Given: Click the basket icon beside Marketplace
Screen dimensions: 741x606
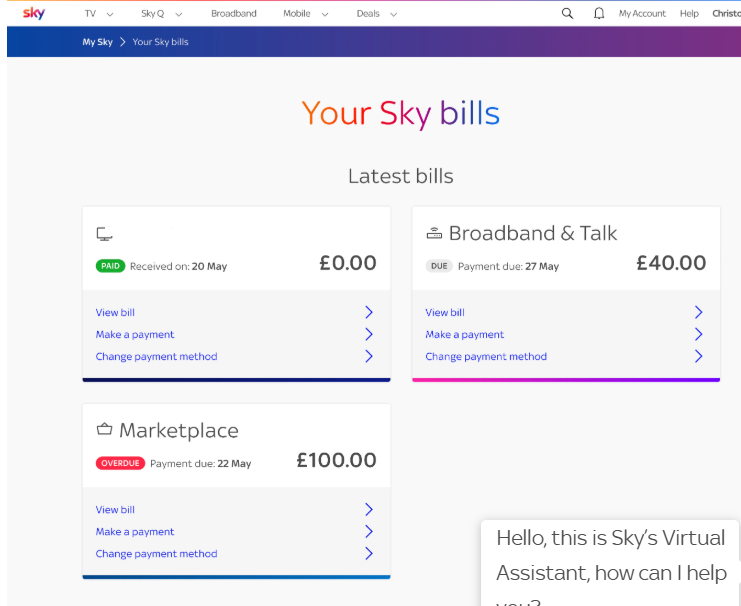Looking at the screenshot, I should [x=104, y=429].
